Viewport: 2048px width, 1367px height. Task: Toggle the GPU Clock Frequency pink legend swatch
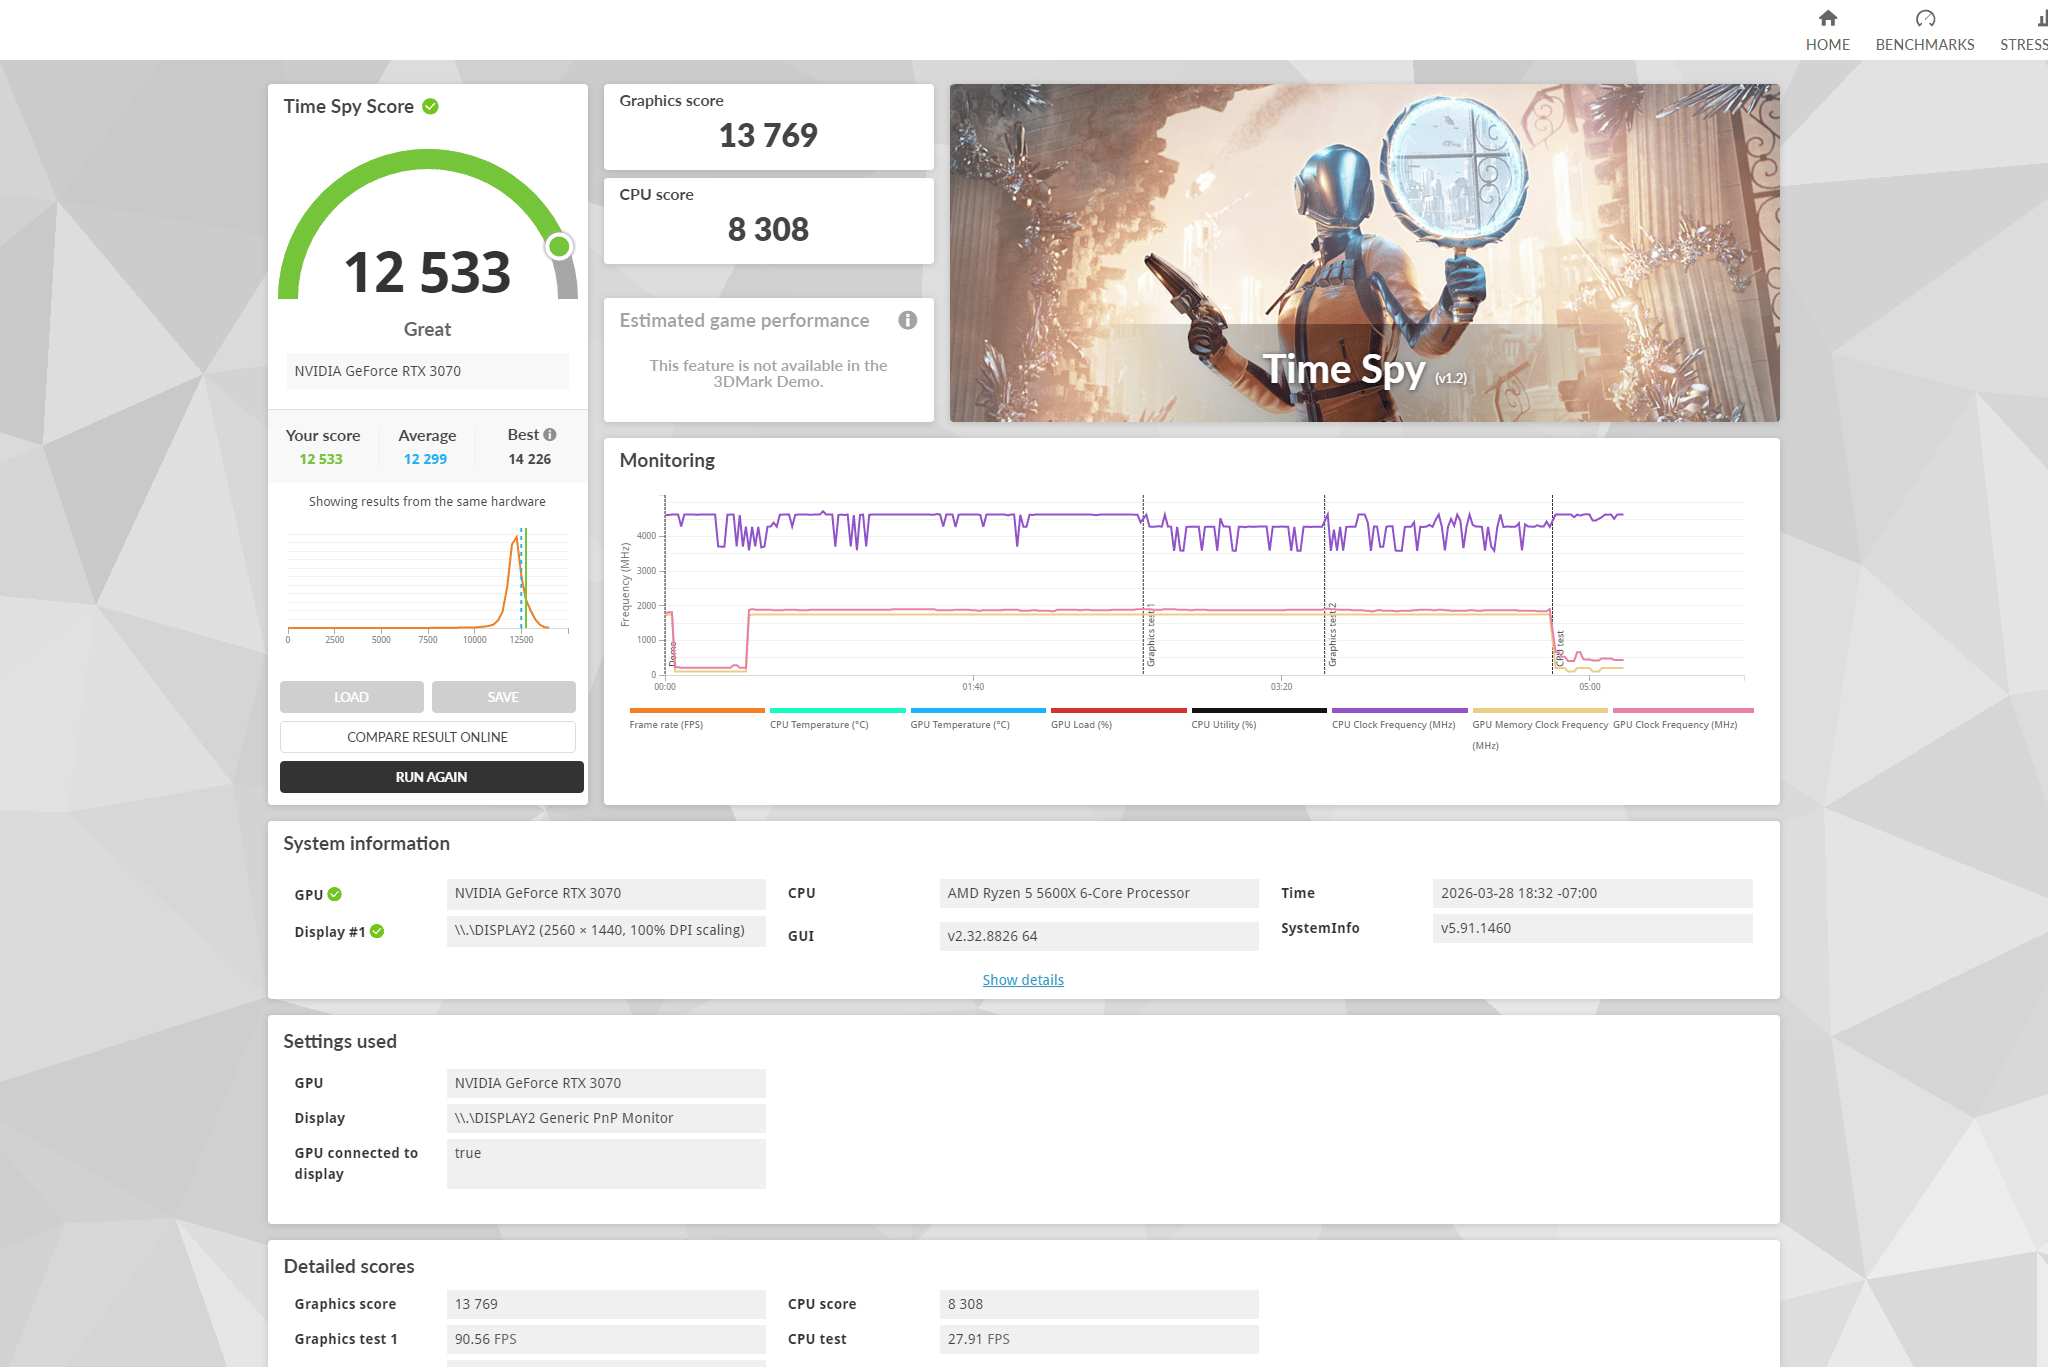click(x=1683, y=710)
